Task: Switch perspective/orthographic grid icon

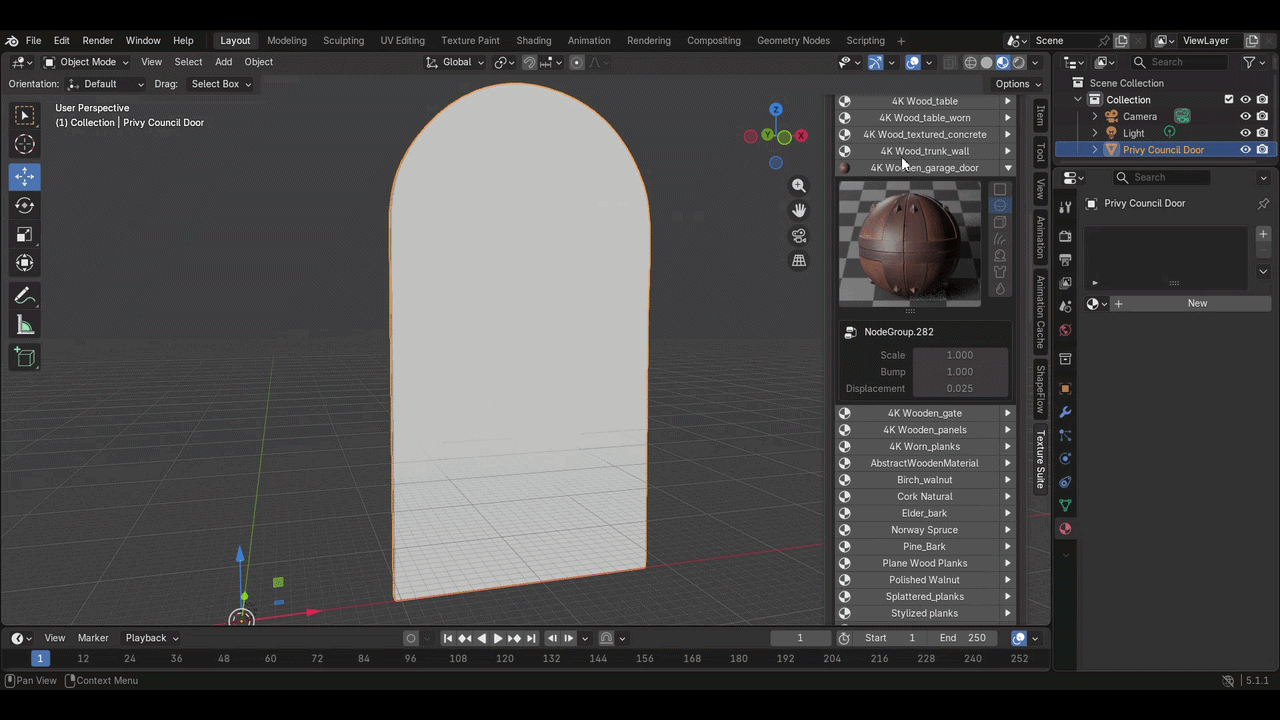Action: click(799, 261)
